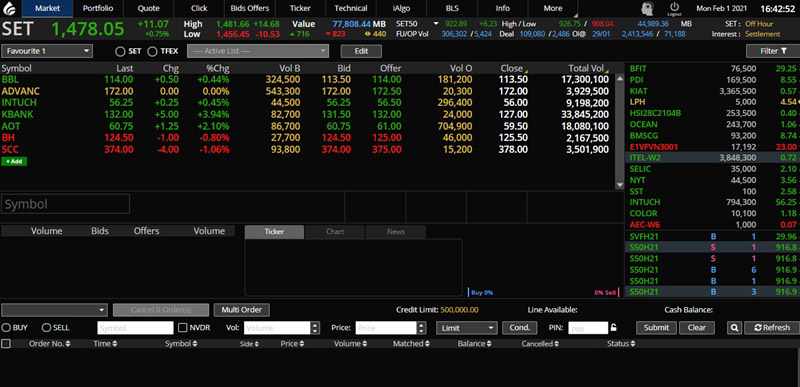Screen dimensions: 800x387
Task: Click the Cond. button
Action: point(520,328)
